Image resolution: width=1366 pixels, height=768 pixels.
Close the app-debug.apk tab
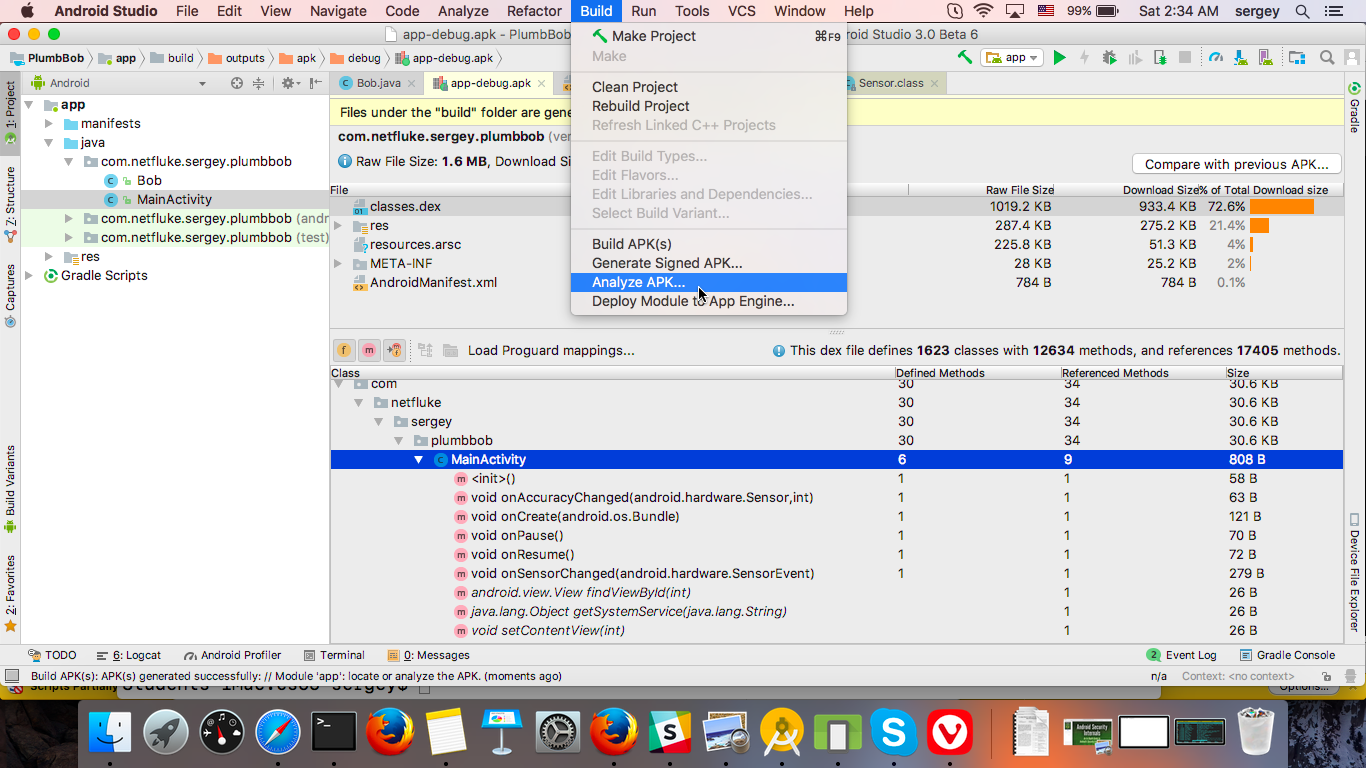coord(542,84)
